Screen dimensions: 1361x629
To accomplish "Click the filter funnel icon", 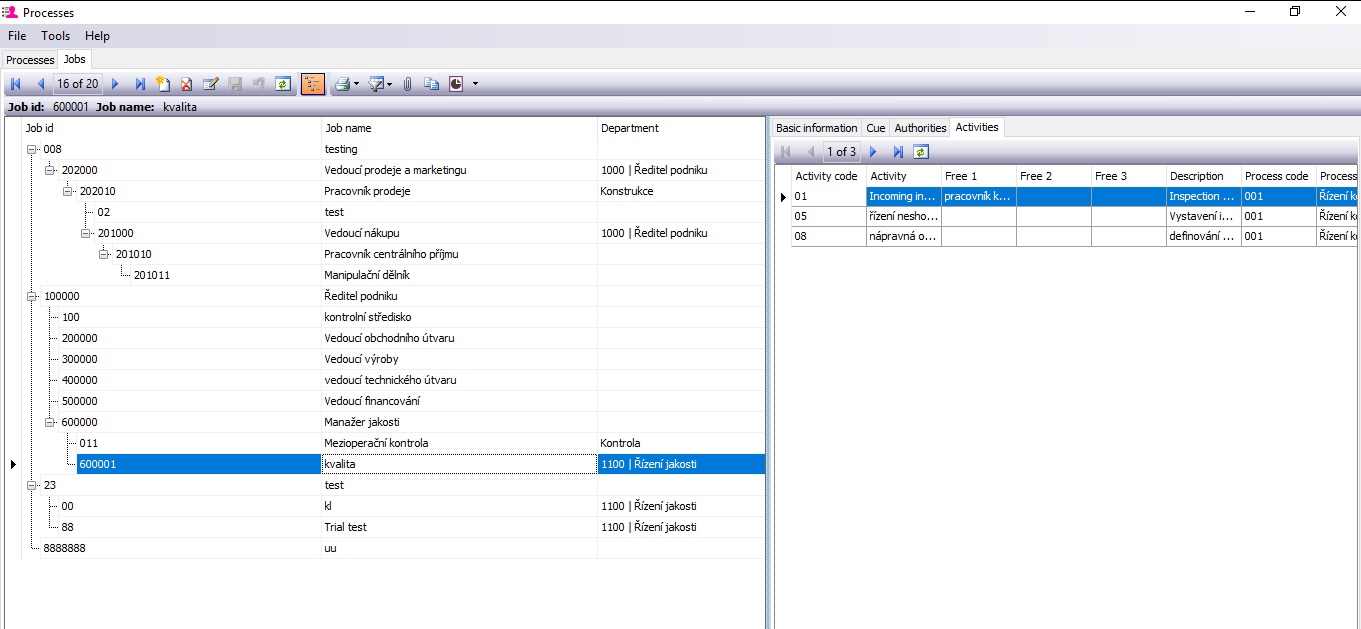I will 376,84.
